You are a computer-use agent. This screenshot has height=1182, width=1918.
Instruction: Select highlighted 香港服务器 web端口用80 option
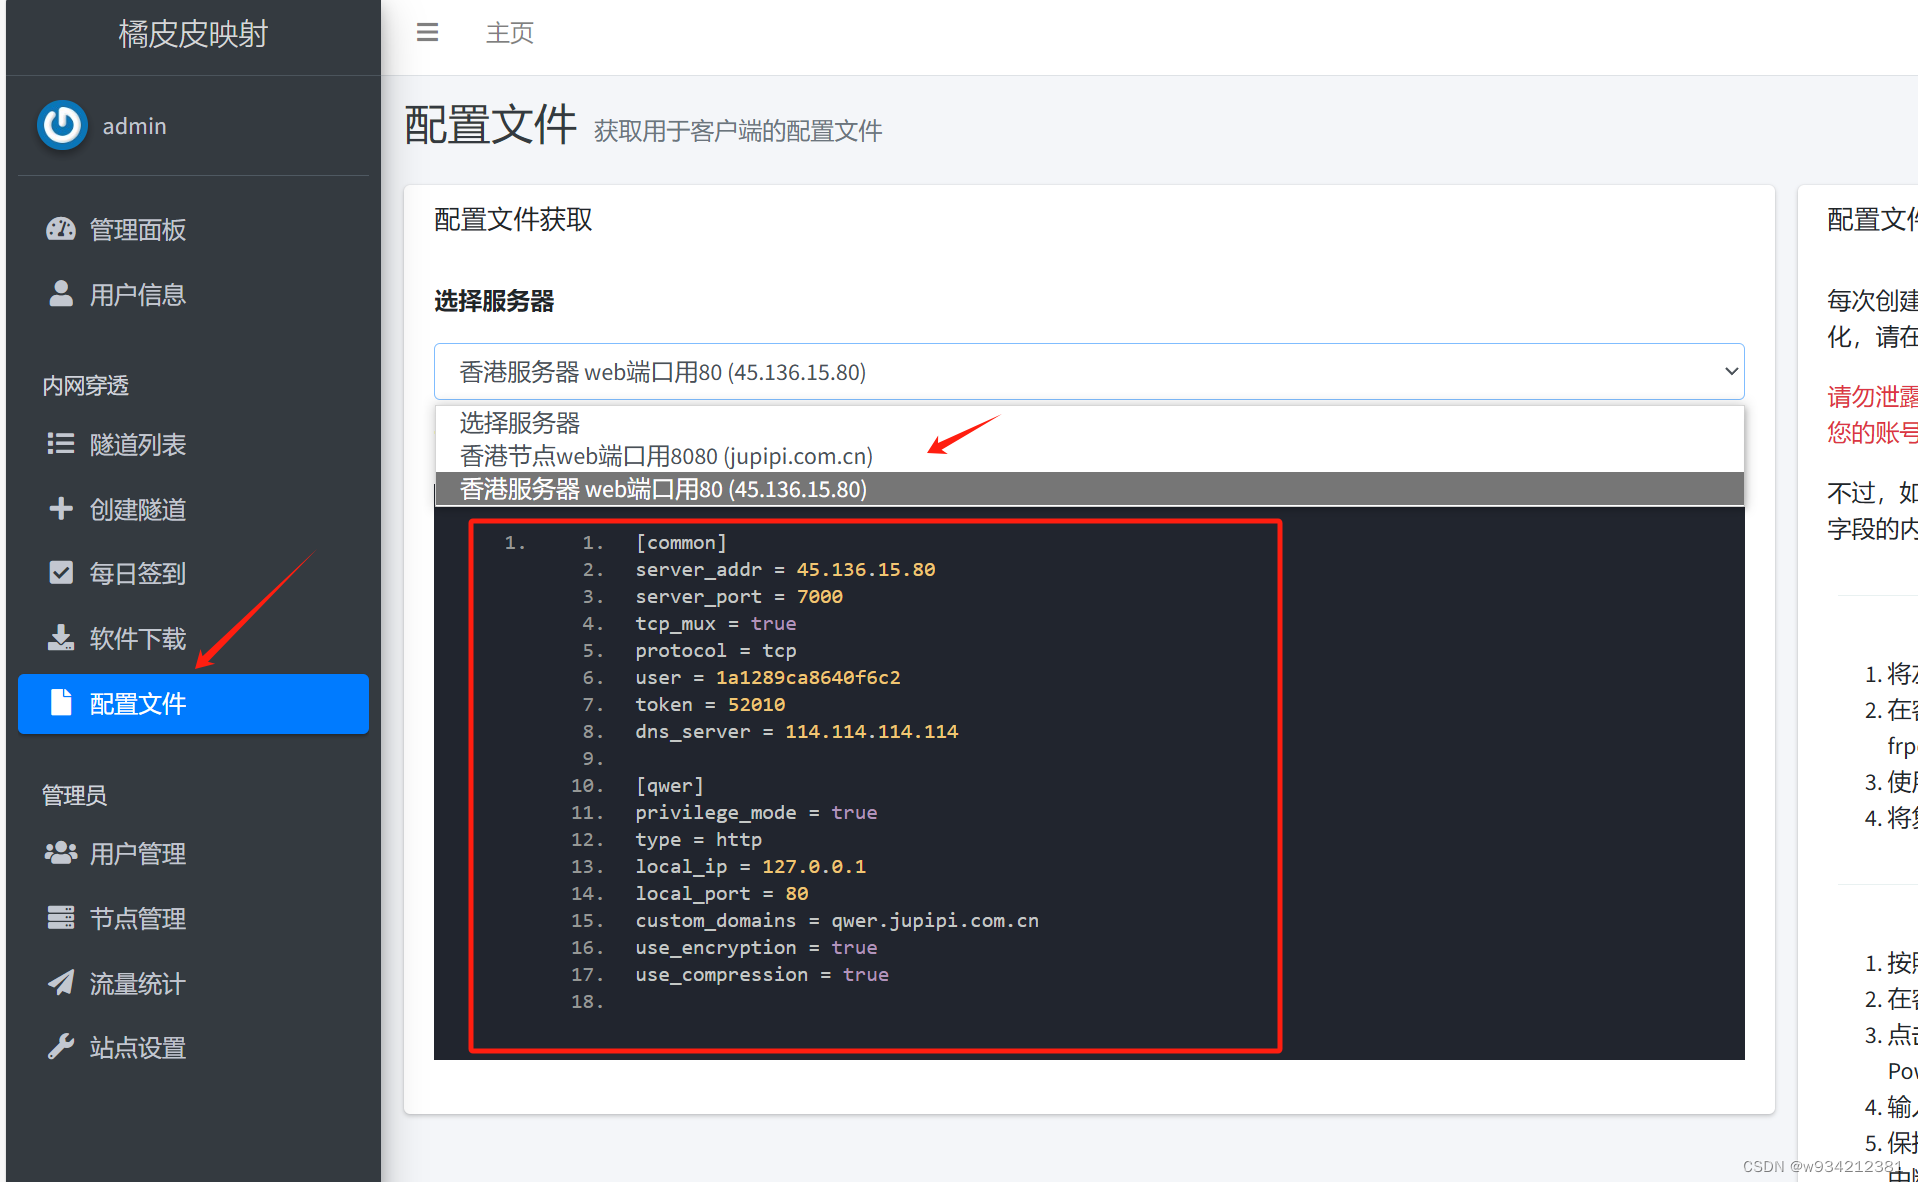click(1089, 489)
